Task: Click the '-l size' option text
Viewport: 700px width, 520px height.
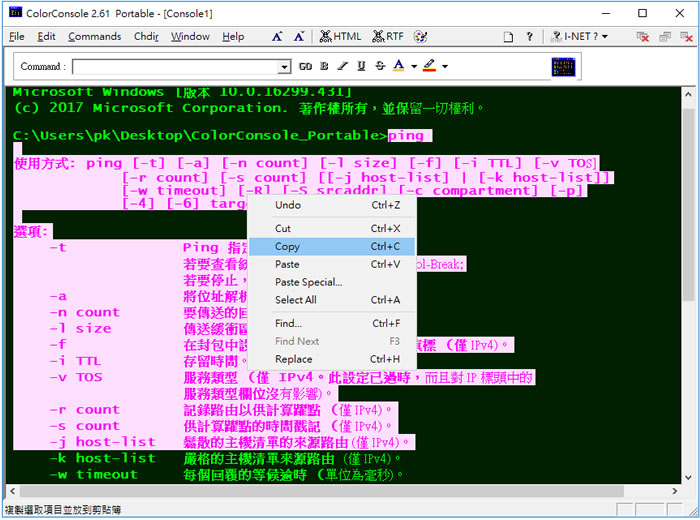Action: pos(80,329)
